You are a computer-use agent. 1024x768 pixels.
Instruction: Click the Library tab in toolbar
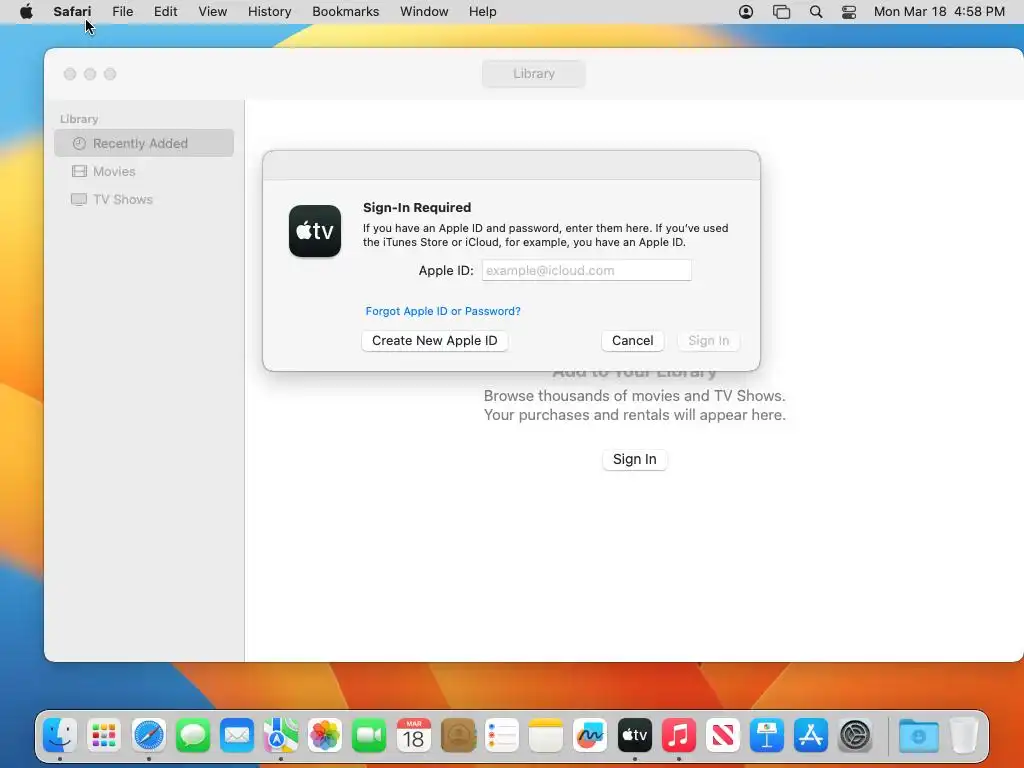pos(534,74)
